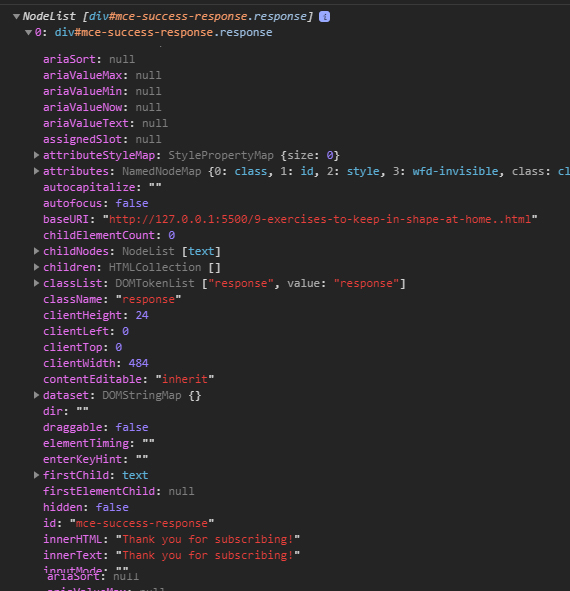Click the id "mce-success-response" value
Viewport: 570px width, 591px height.
(142, 523)
